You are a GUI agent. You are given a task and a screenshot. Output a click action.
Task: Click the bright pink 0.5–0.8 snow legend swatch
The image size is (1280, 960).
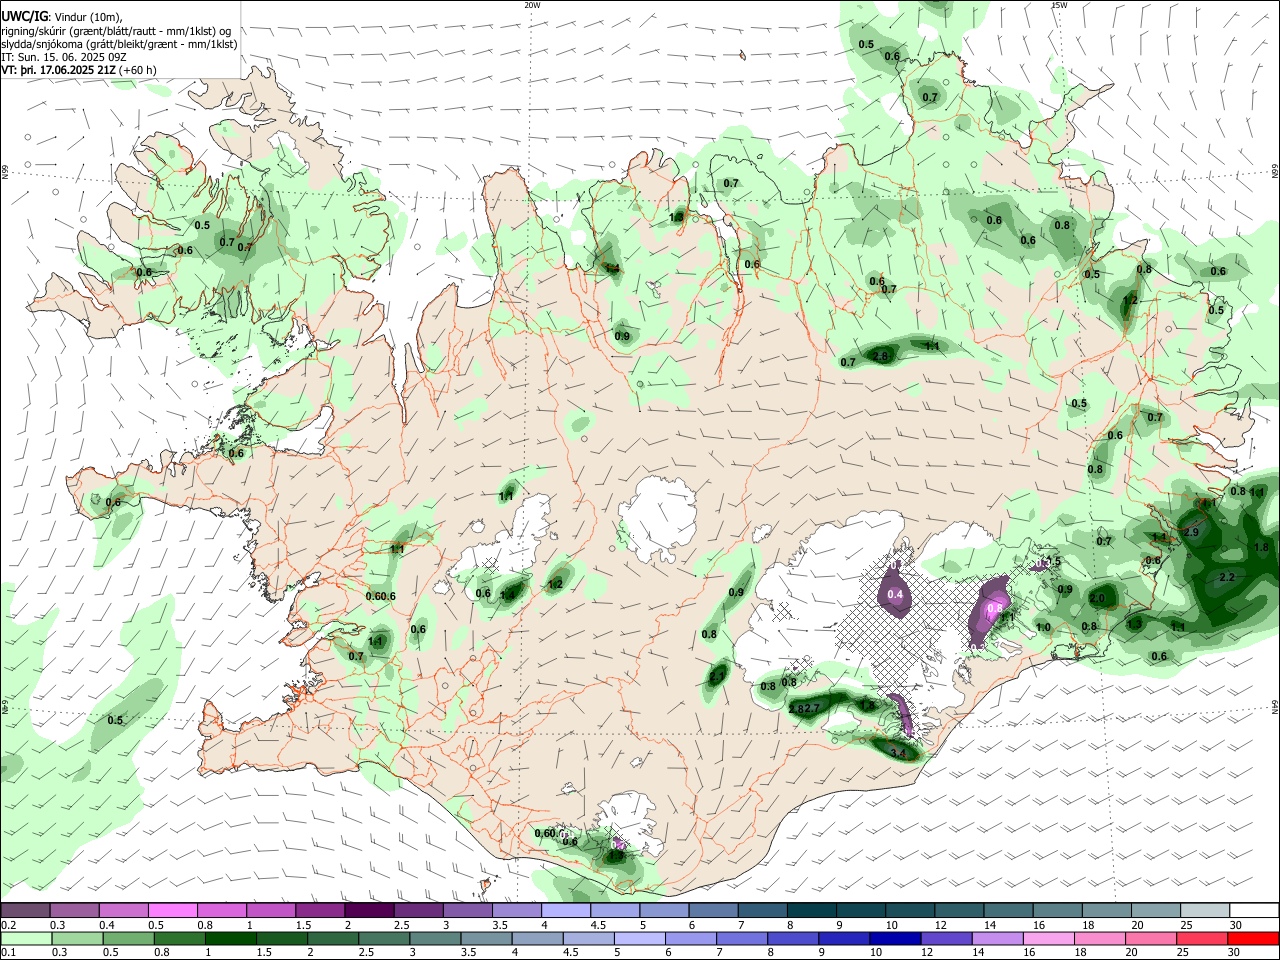[x=173, y=910]
